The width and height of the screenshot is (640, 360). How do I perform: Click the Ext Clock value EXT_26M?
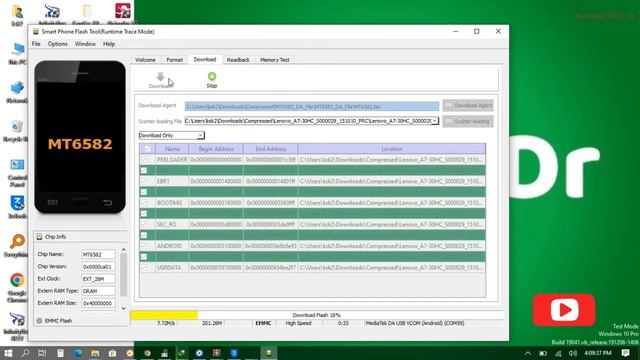click(x=98, y=279)
